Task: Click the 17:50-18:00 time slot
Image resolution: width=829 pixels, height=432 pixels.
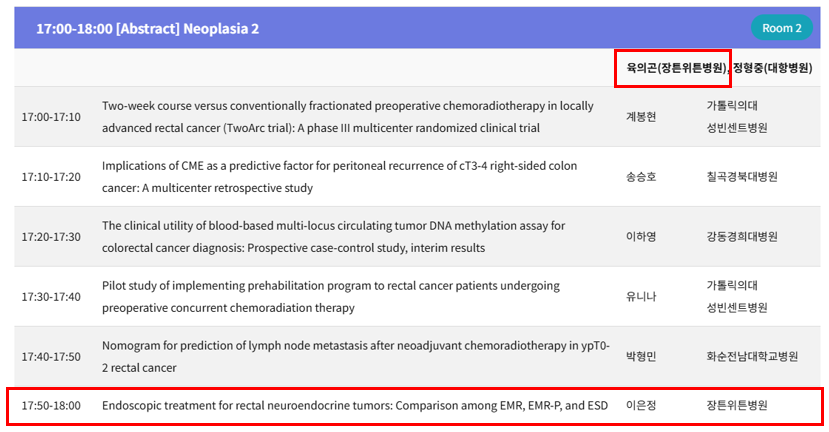Action: [51, 406]
